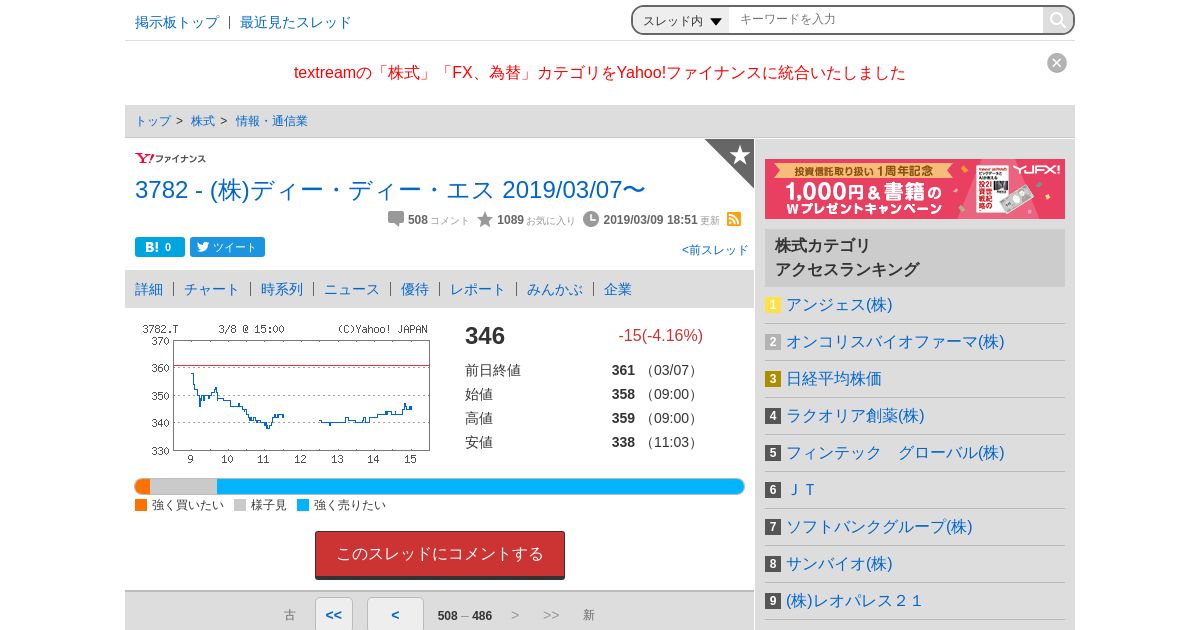This screenshot has width=1200, height=630.
Task: Click the < previous page button
Action: (395, 615)
